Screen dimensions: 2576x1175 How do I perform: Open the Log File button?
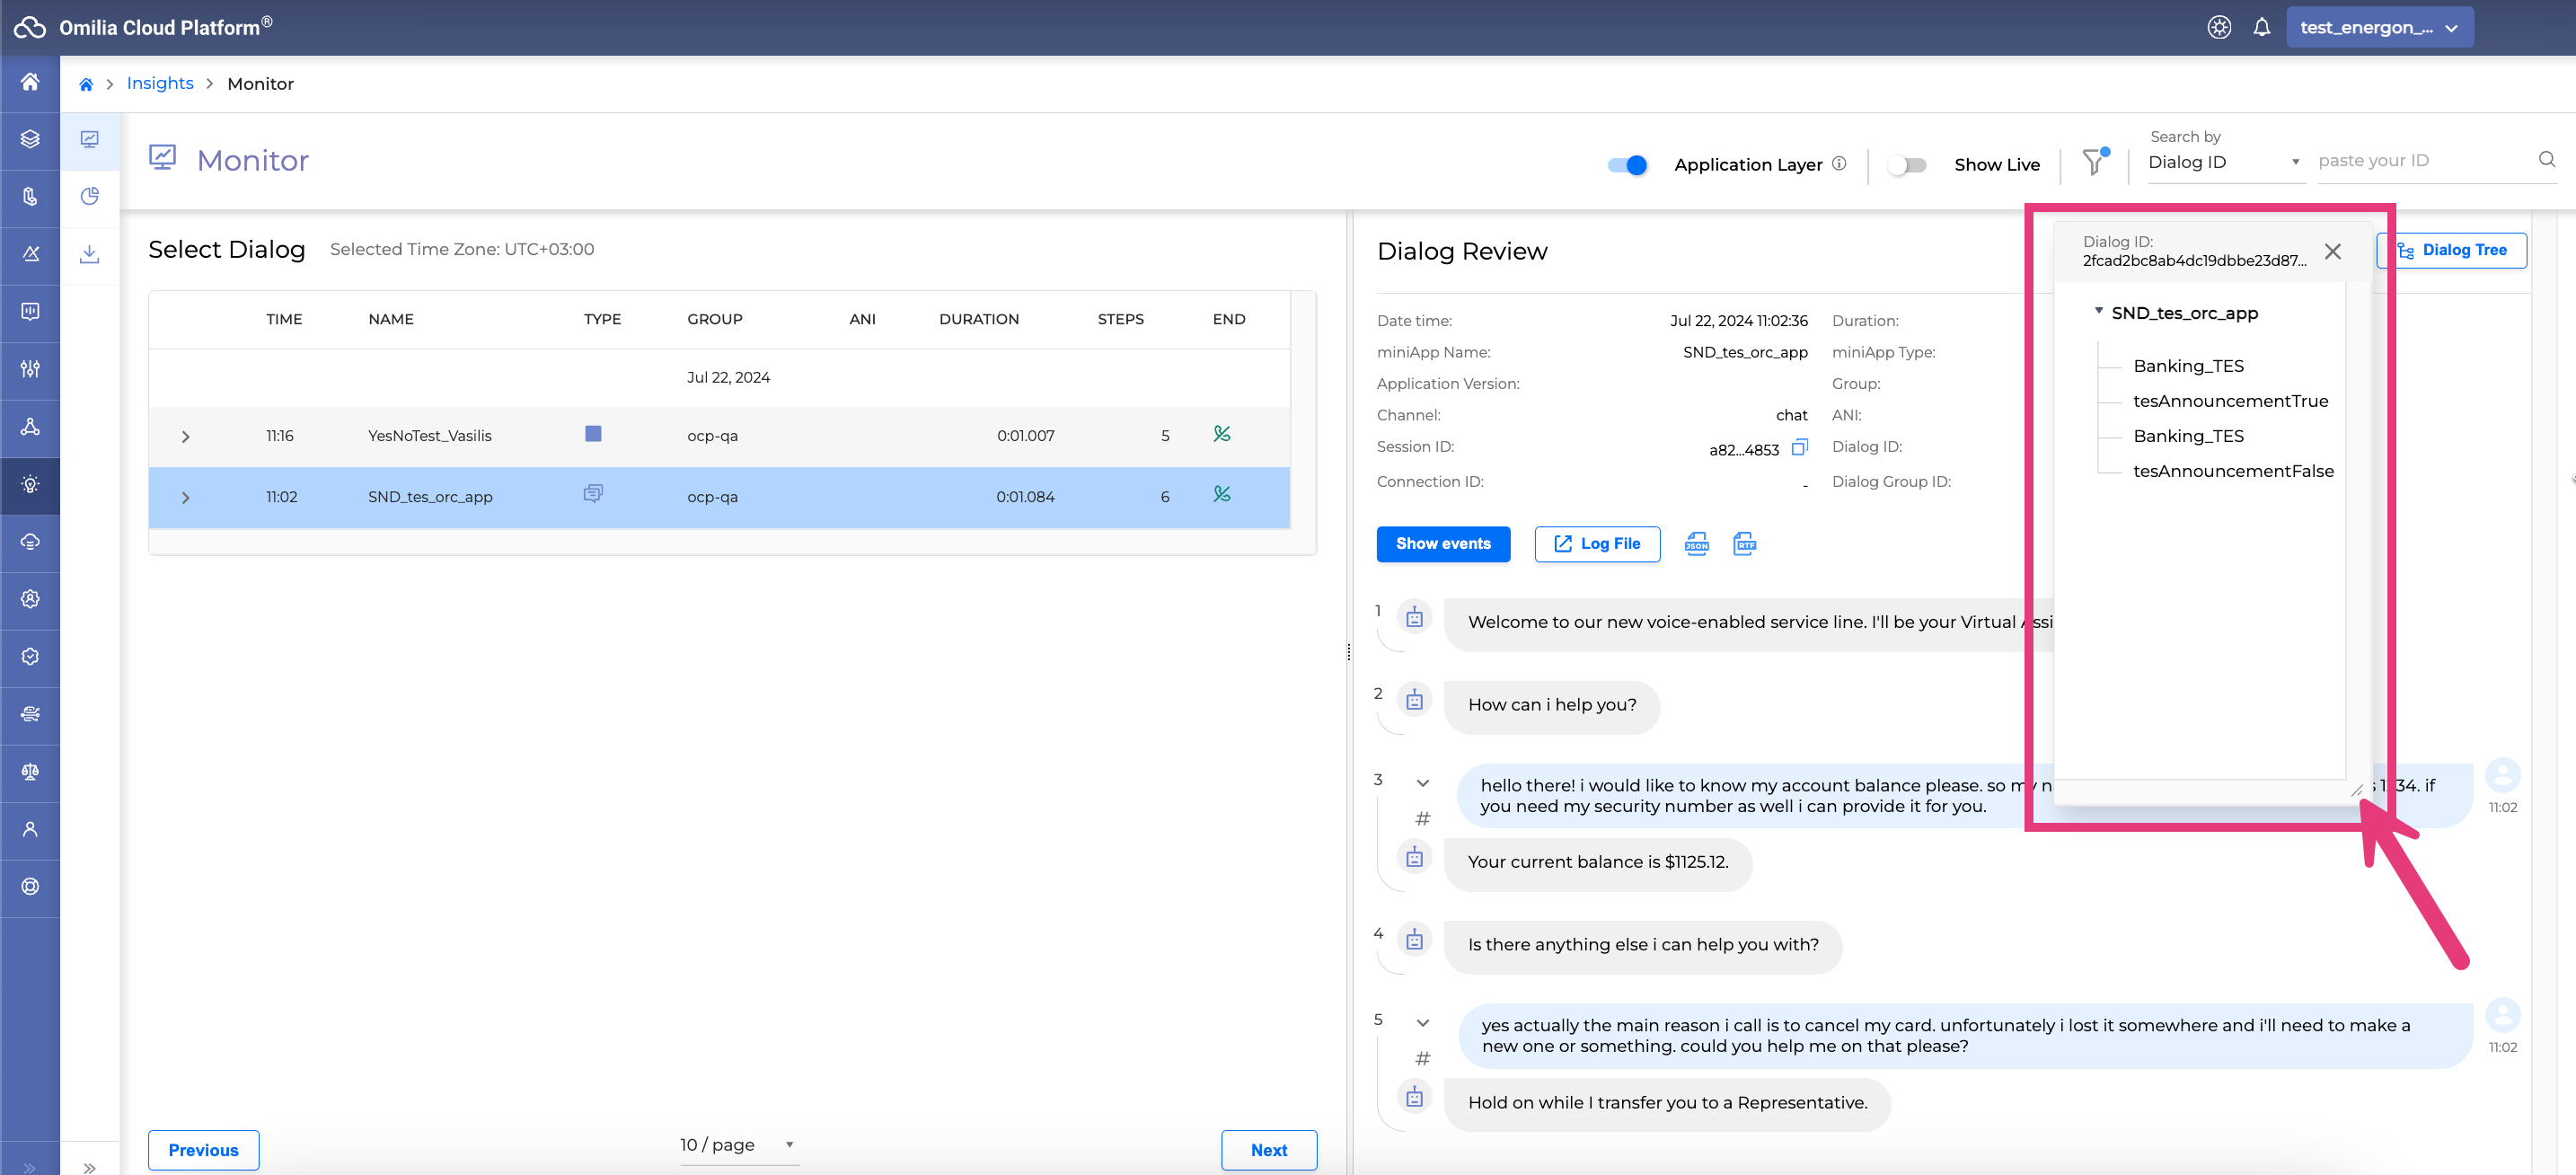1596,544
